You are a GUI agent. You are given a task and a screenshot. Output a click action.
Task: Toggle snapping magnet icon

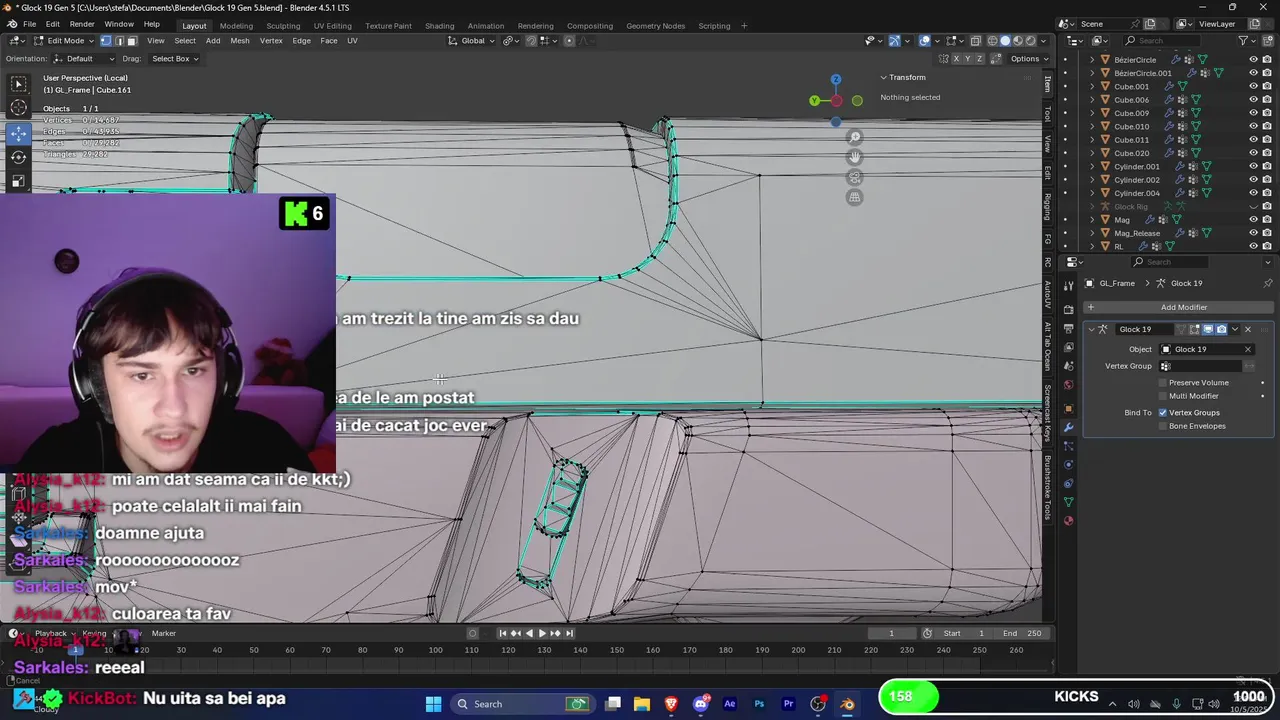tap(531, 41)
